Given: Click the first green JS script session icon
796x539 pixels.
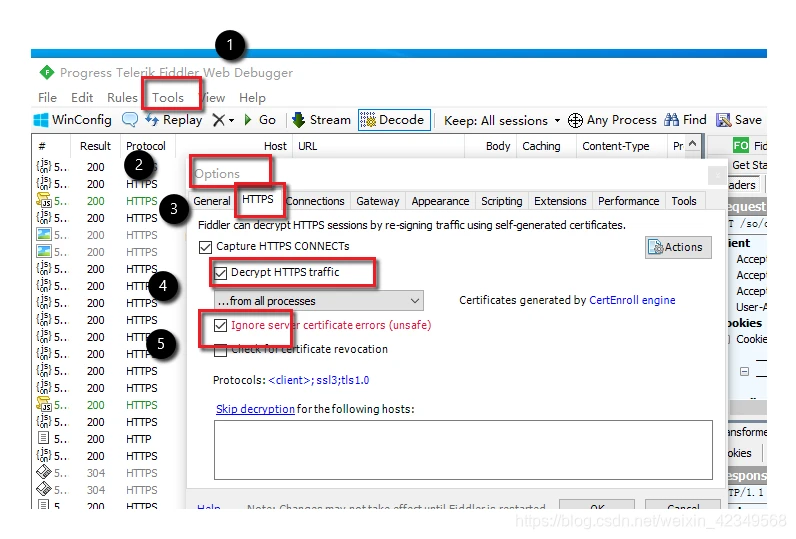Looking at the screenshot, I should click(44, 200).
